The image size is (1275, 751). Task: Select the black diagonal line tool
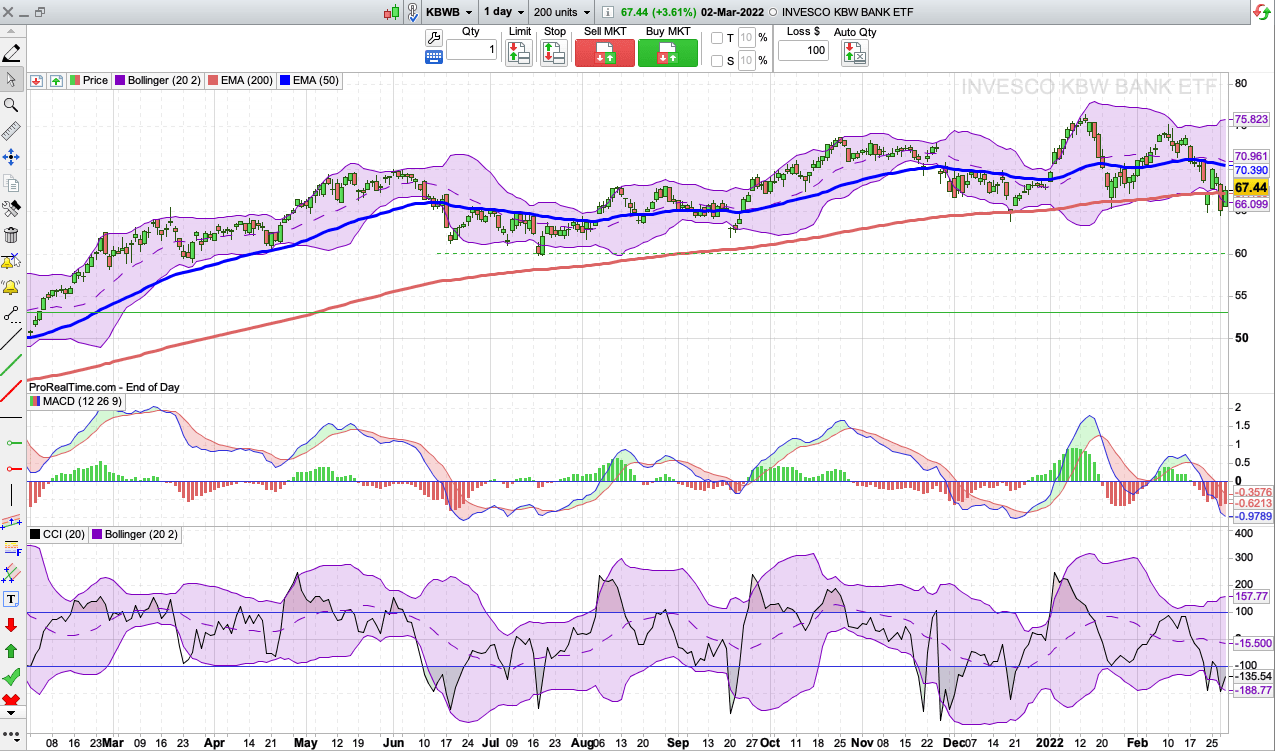[x=11, y=340]
